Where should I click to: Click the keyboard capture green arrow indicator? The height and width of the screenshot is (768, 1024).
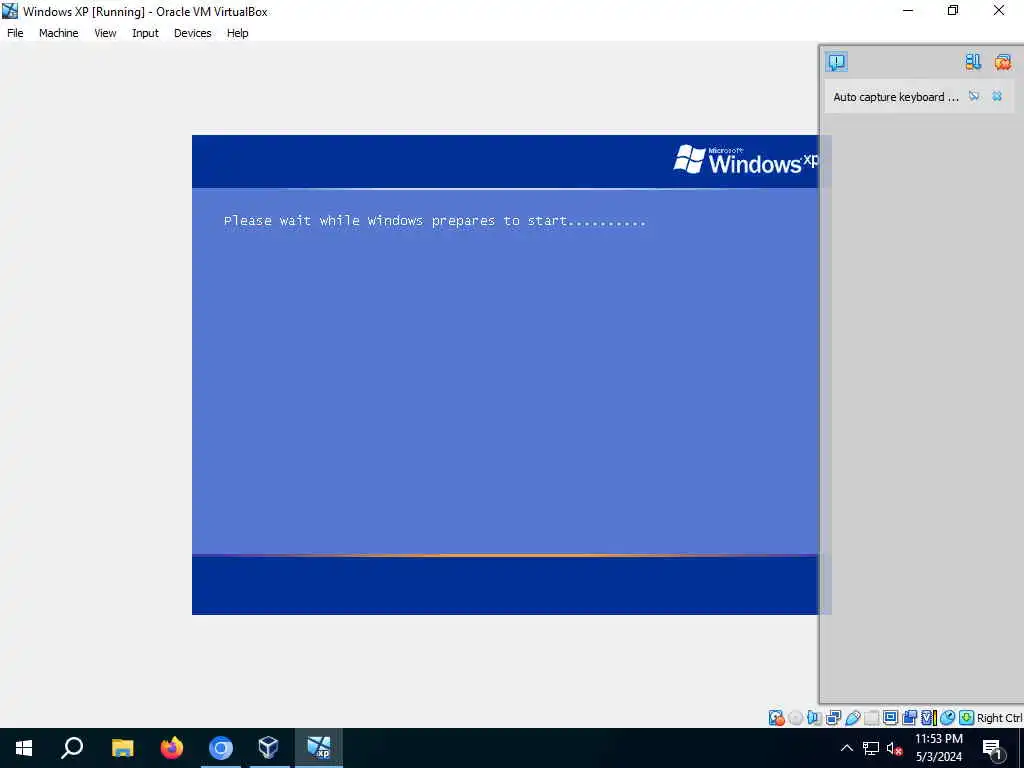(967, 718)
